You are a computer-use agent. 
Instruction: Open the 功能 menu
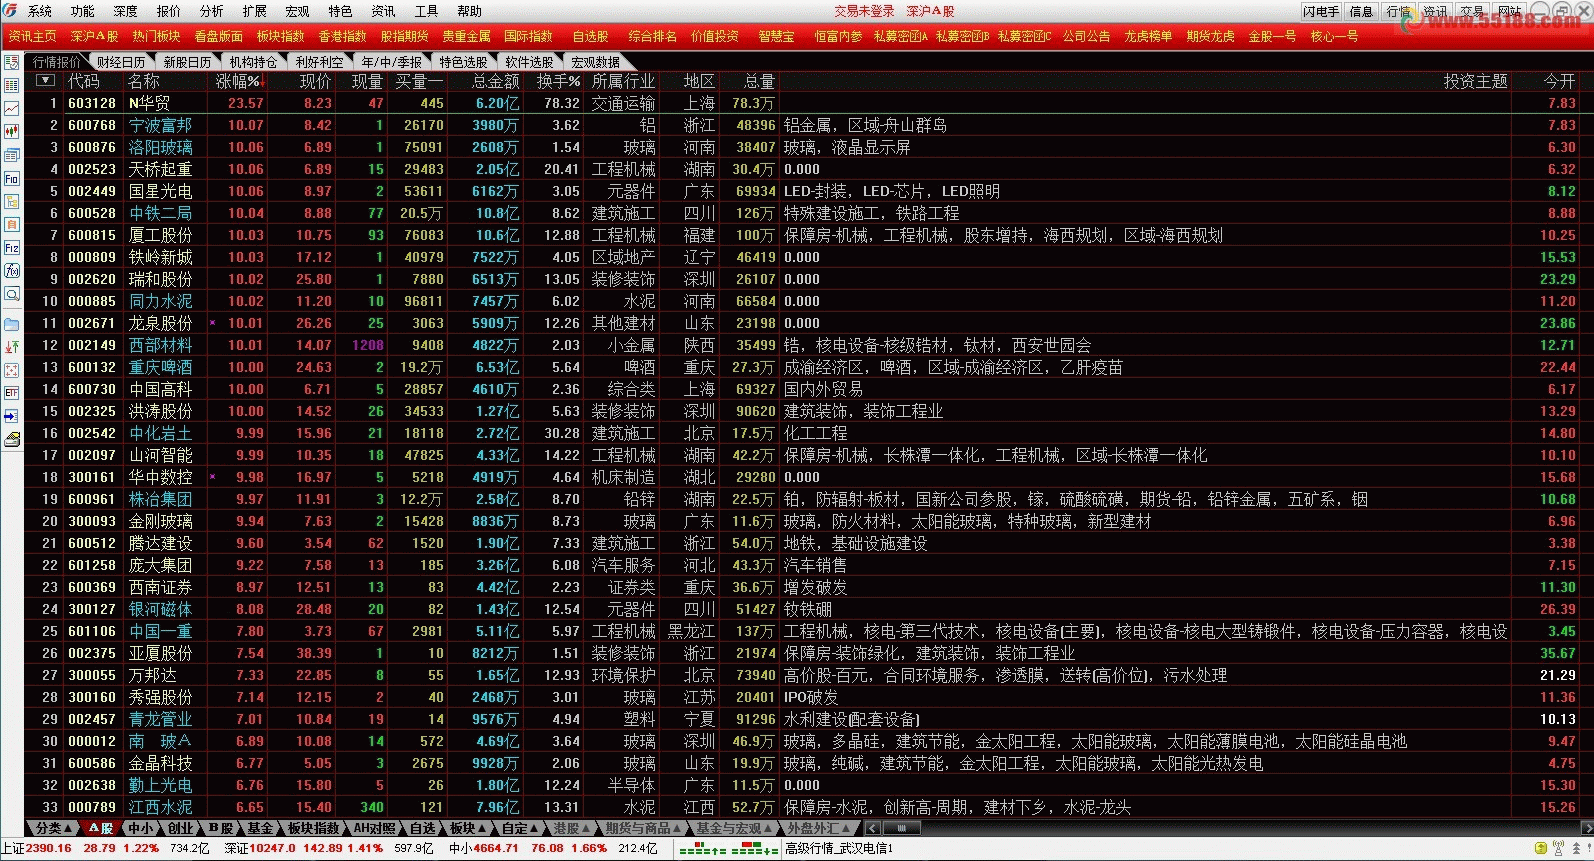click(83, 11)
